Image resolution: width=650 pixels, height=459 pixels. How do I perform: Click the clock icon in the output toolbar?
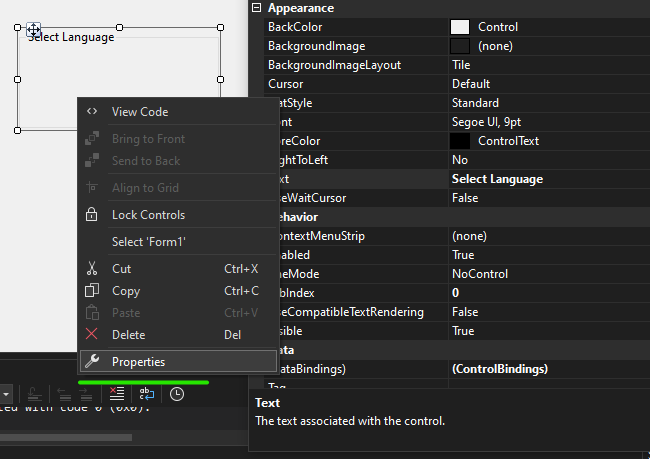pyautogui.click(x=177, y=394)
